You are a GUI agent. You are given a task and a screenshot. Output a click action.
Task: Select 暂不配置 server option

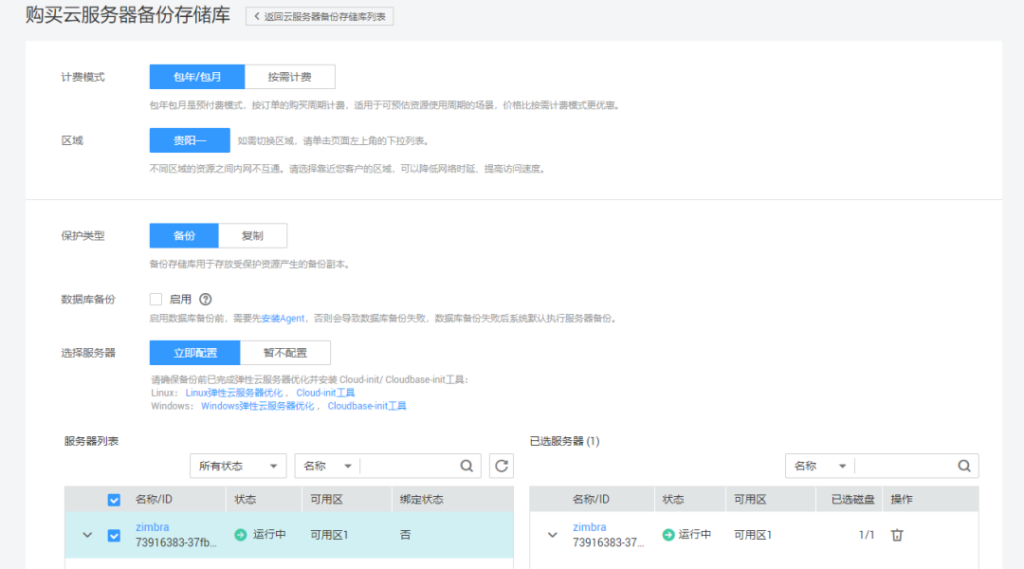pos(285,353)
